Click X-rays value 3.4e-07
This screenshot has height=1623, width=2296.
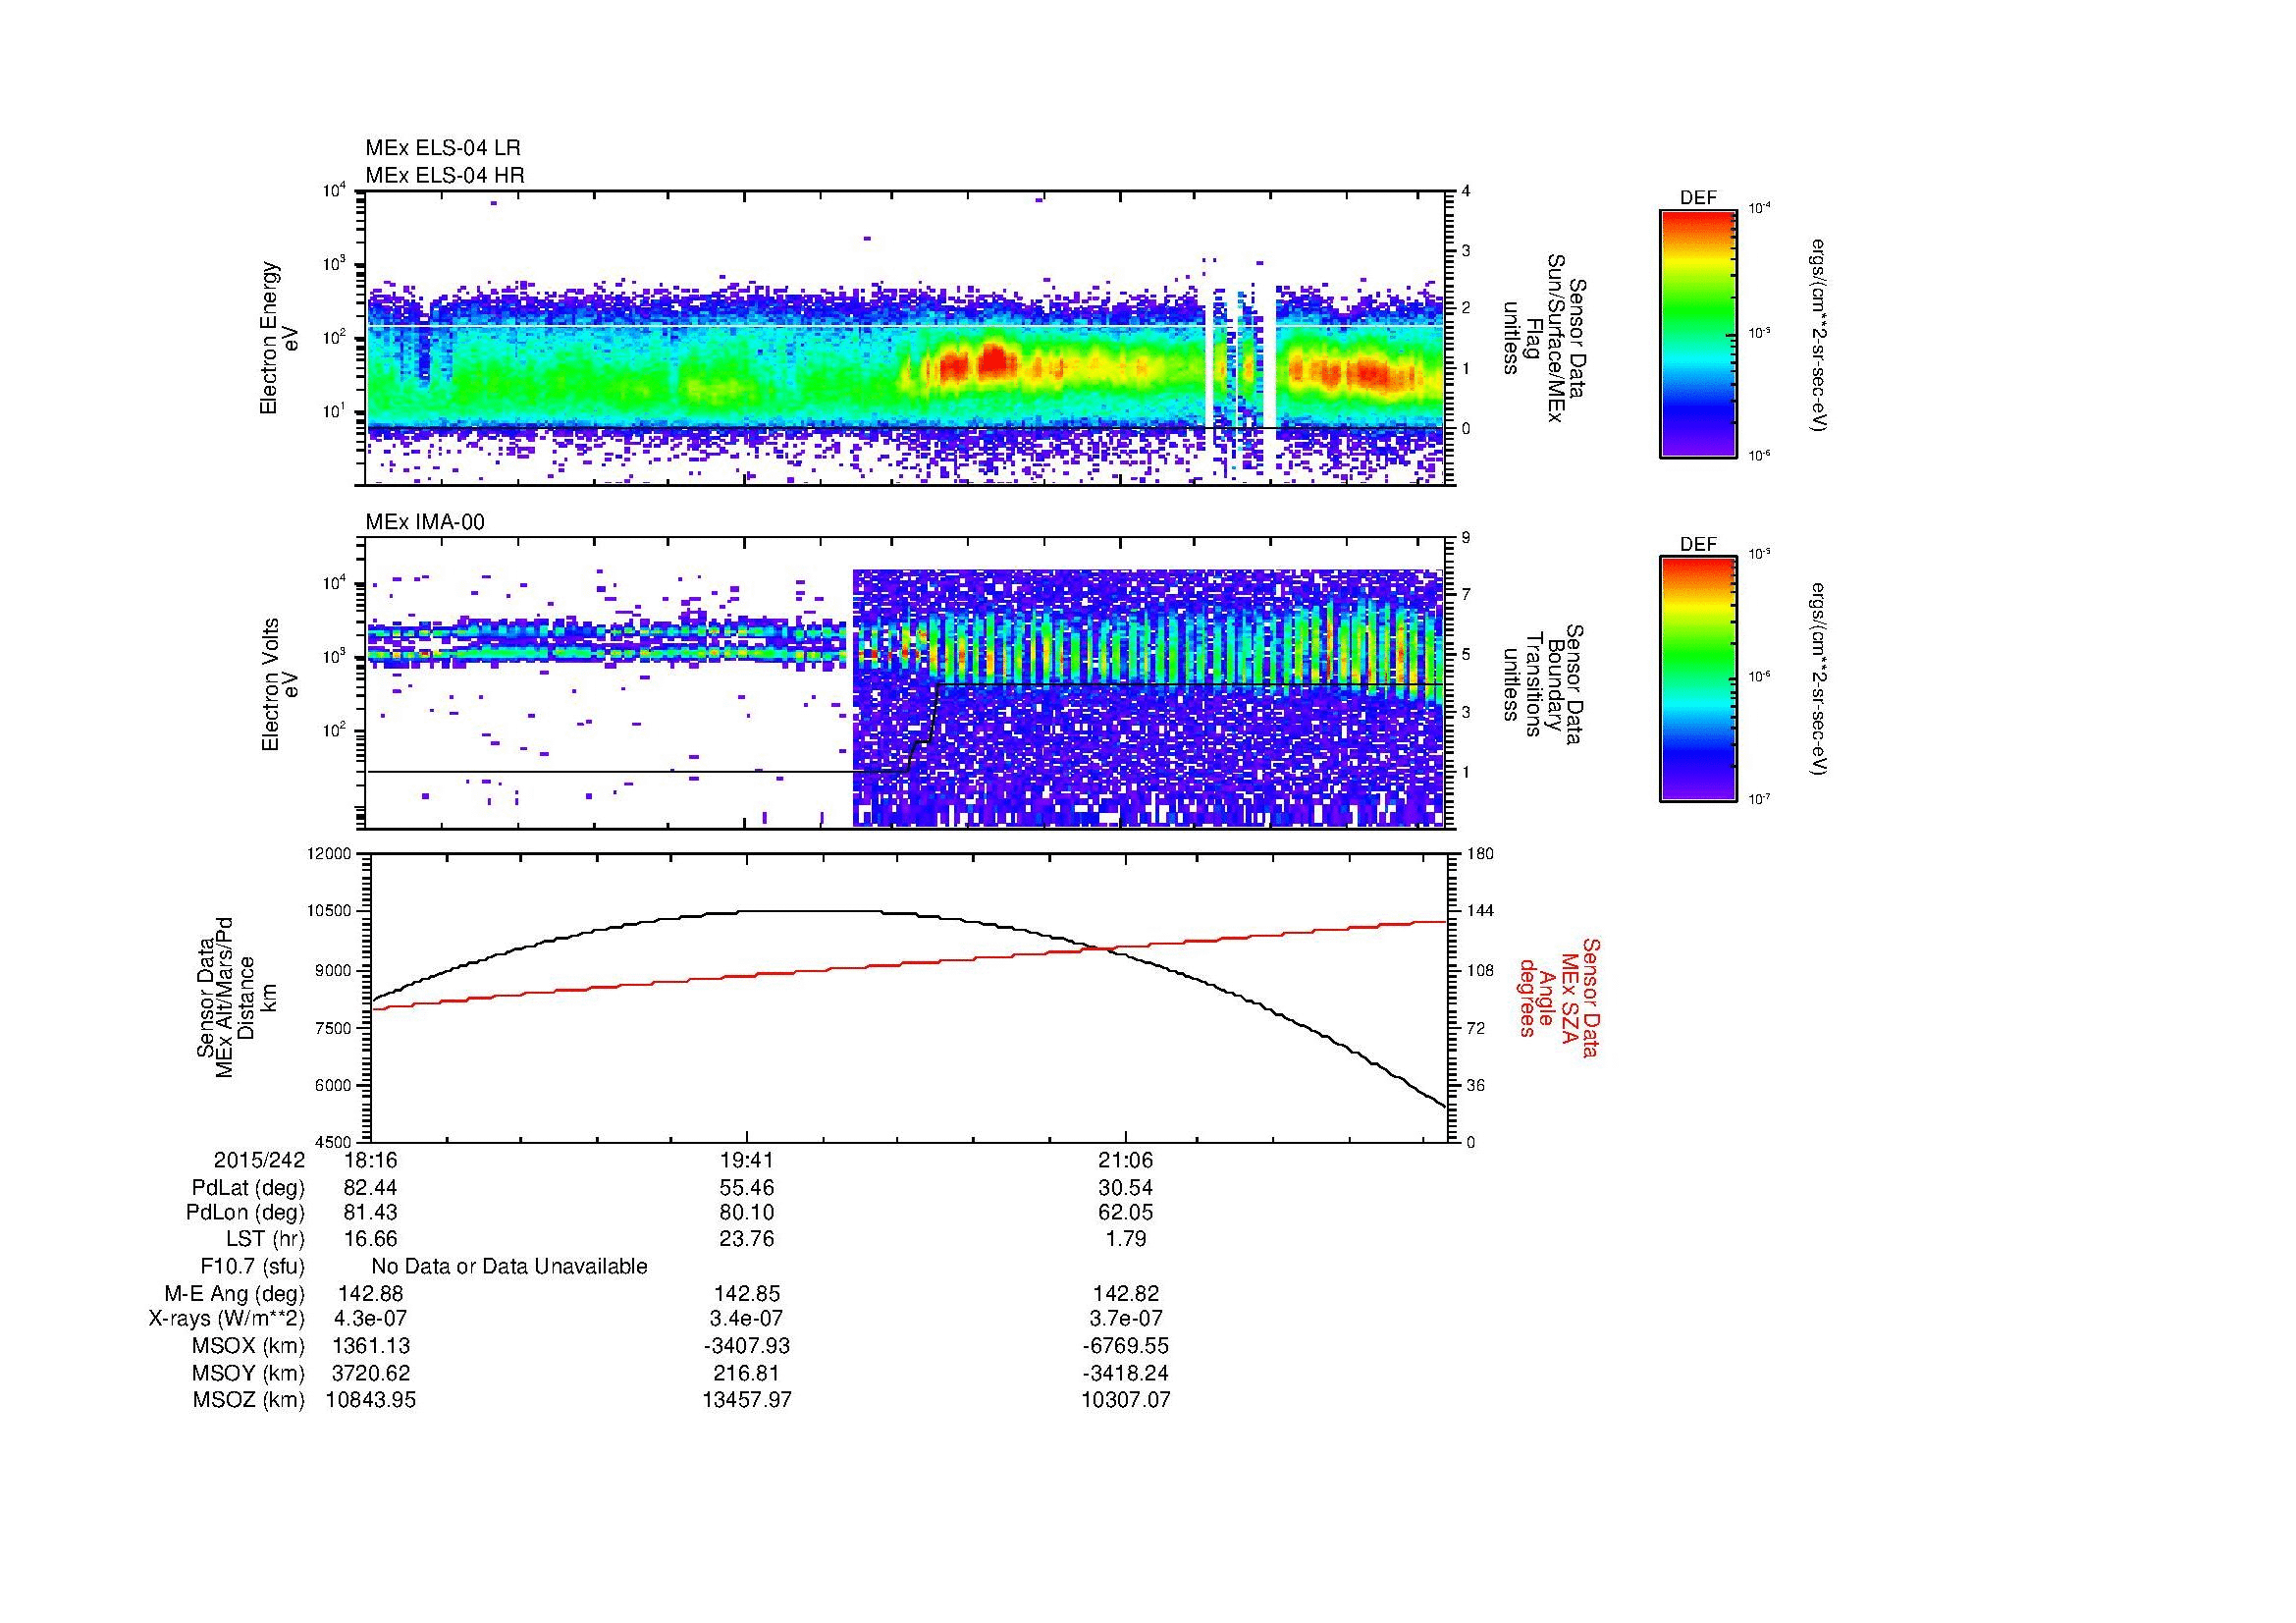coord(747,1319)
